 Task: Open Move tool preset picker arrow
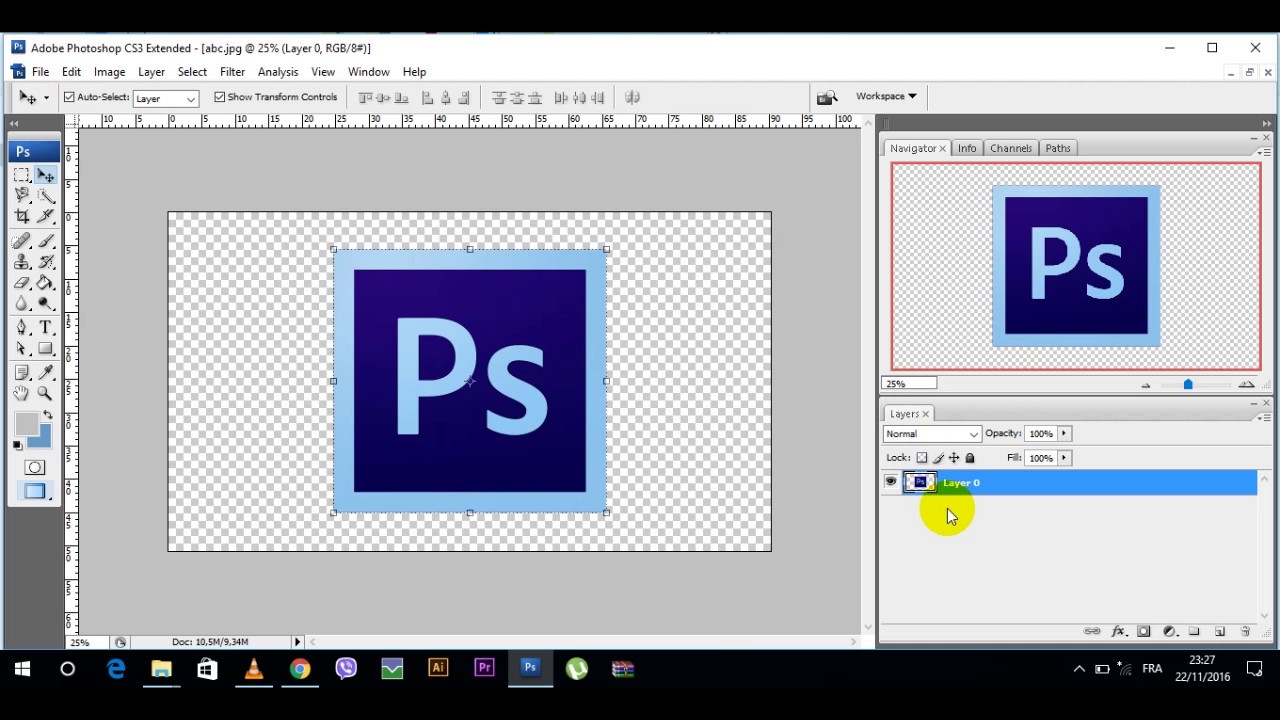tap(46, 98)
